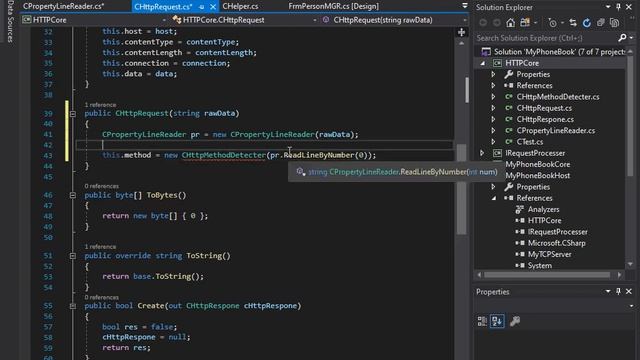Close the CHttpRequest.cs tab
The image size is (640, 360).
213,7
